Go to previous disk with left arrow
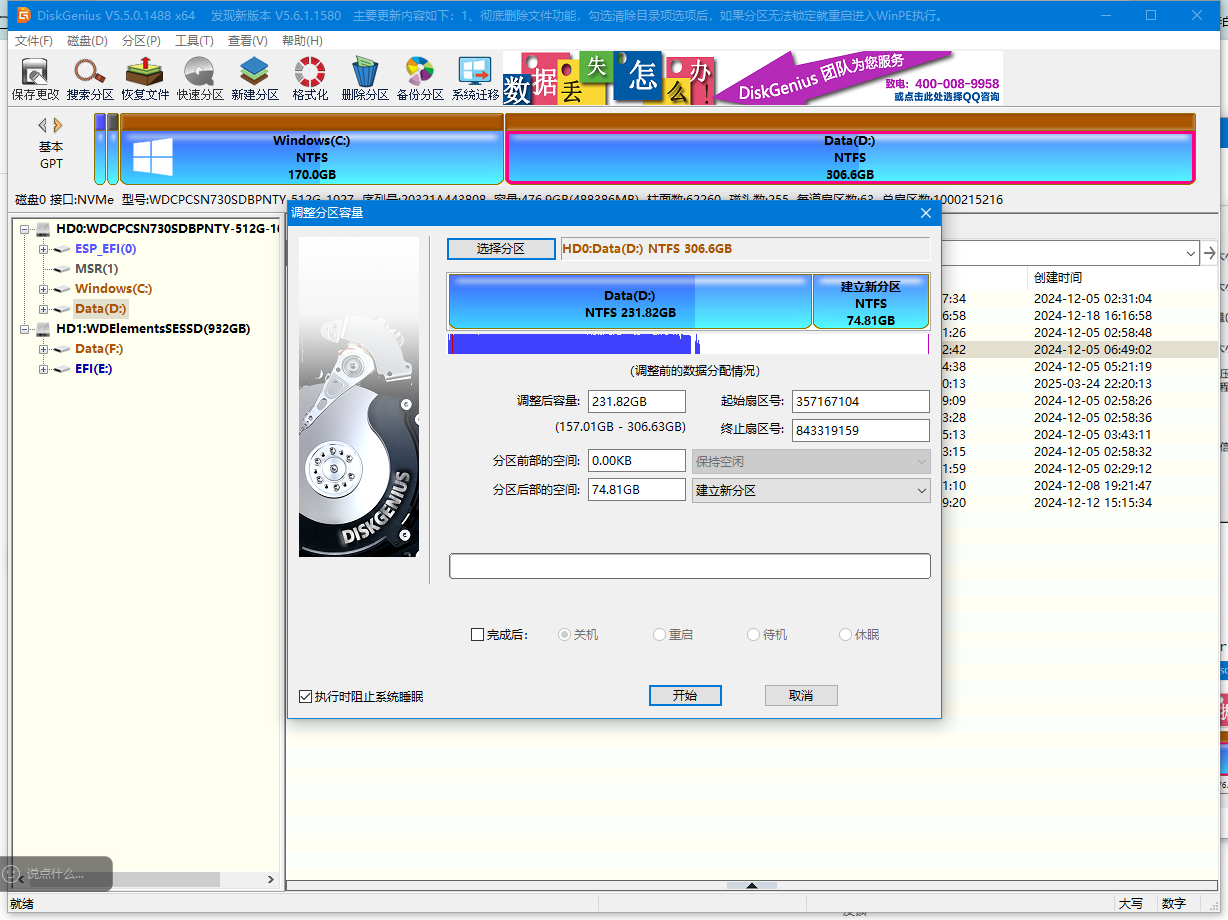 [x=43, y=125]
